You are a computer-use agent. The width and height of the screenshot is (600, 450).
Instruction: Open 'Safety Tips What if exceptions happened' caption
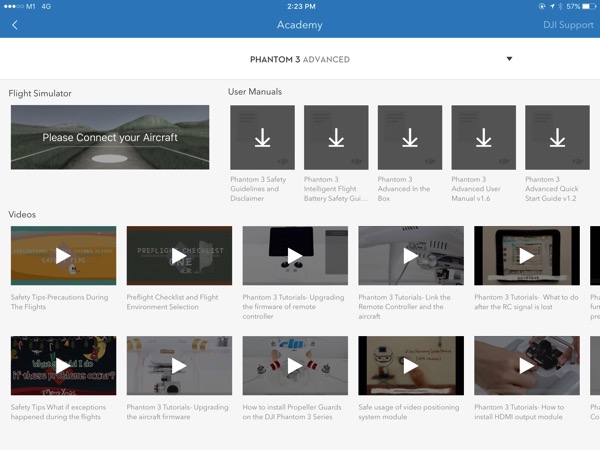pos(58,412)
